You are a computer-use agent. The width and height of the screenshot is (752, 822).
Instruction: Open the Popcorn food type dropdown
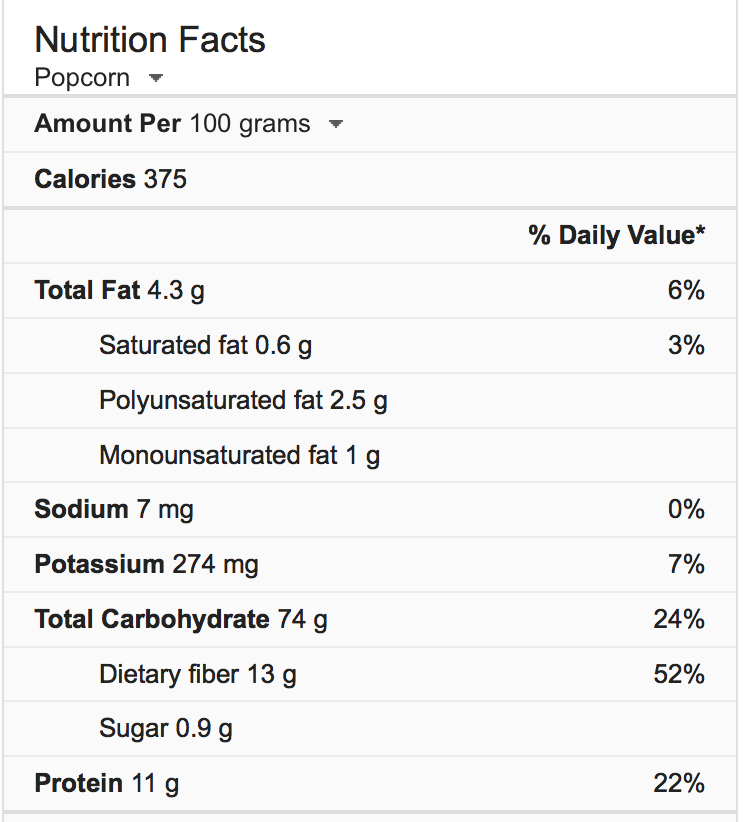pos(155,78)
